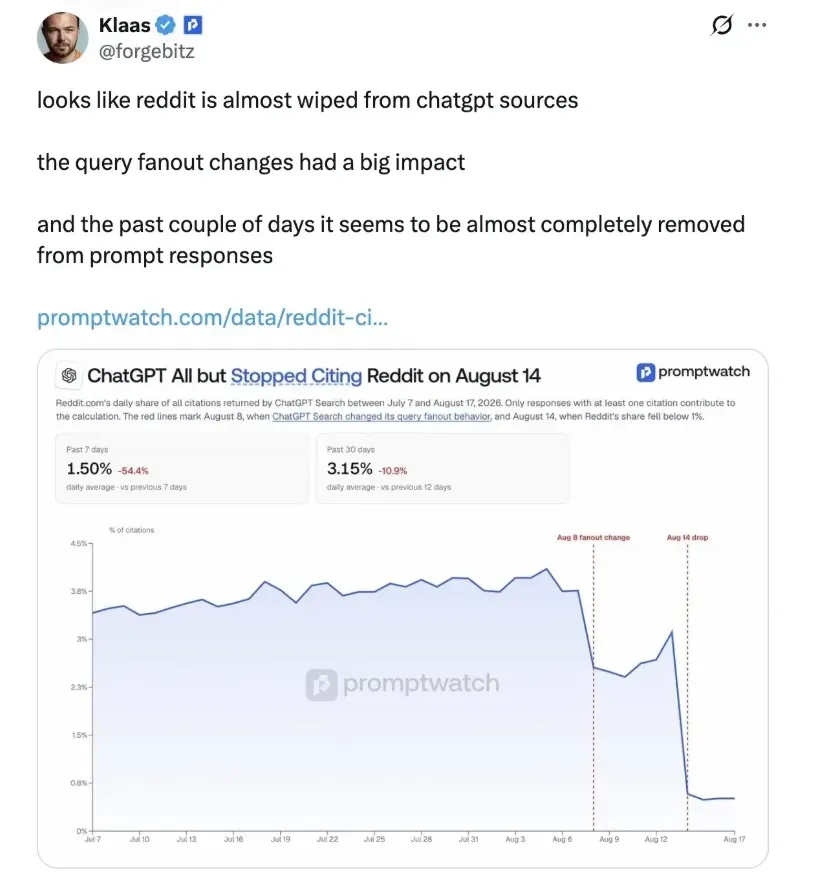
Task: Open Klaas's profile avatar photo
Action: (x=62, y=38)
